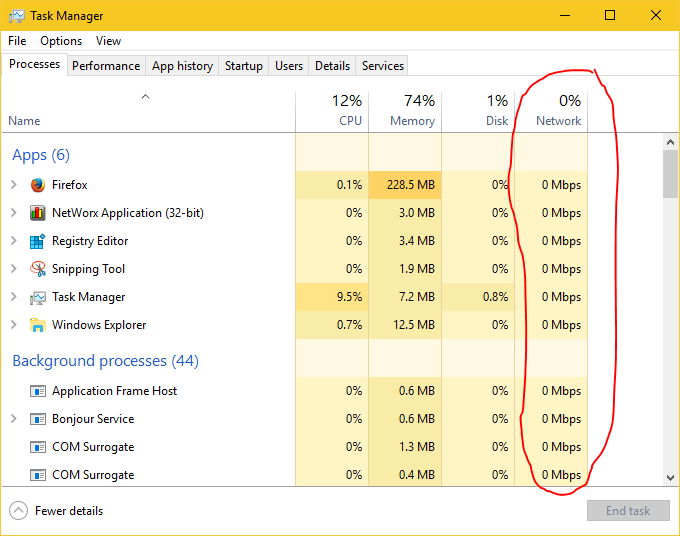Image resolution: width=680 pixels, height=536 pixels.
Task: Click the Fewer details arrow icon
Action: (x=18, y=510)
